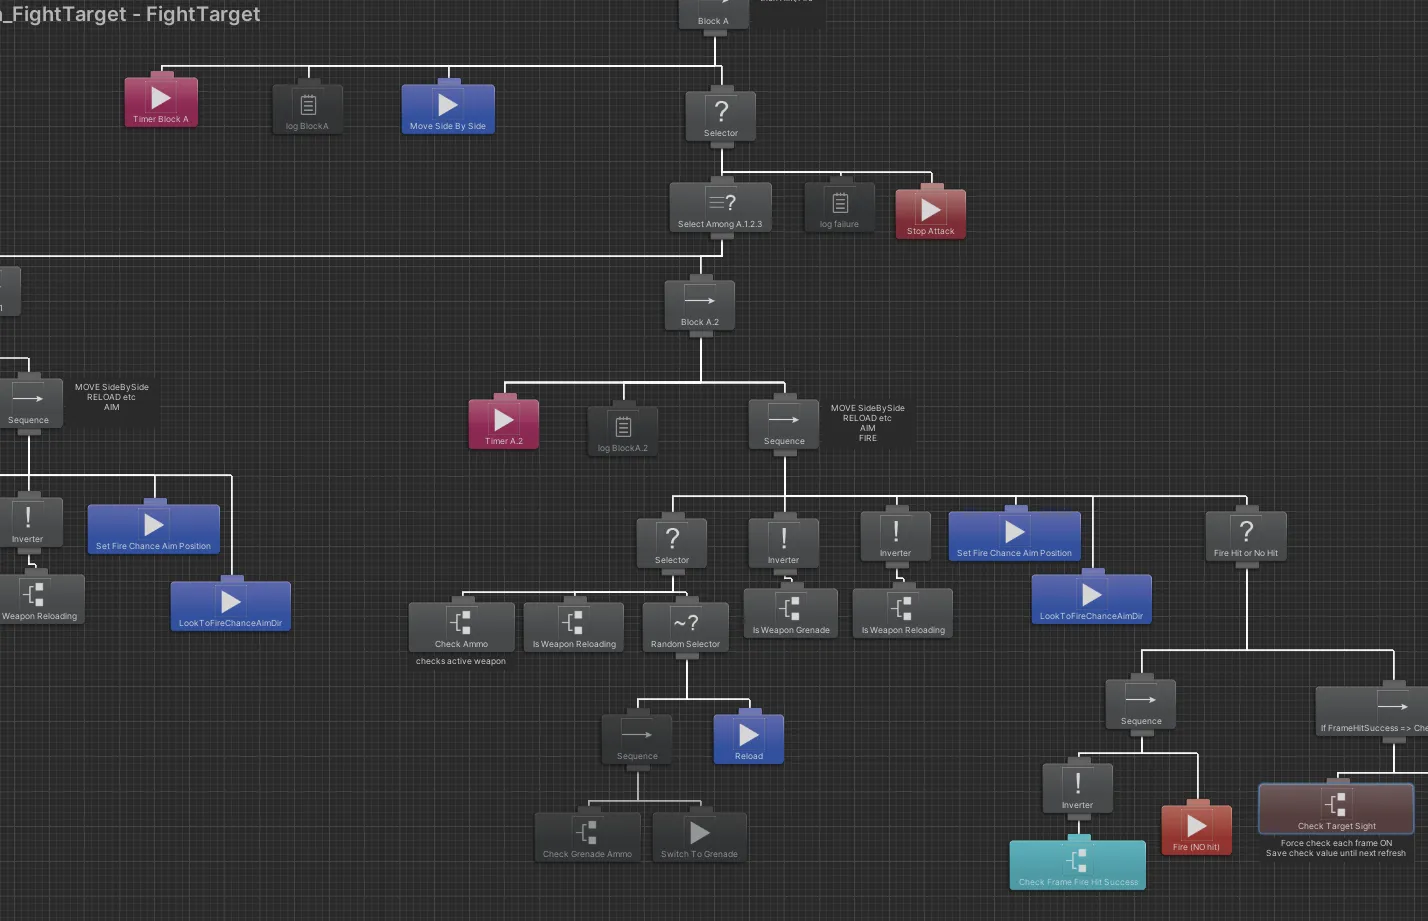
Task: Select the Is Weapon Grenade condition node
Action: point(791,613)
